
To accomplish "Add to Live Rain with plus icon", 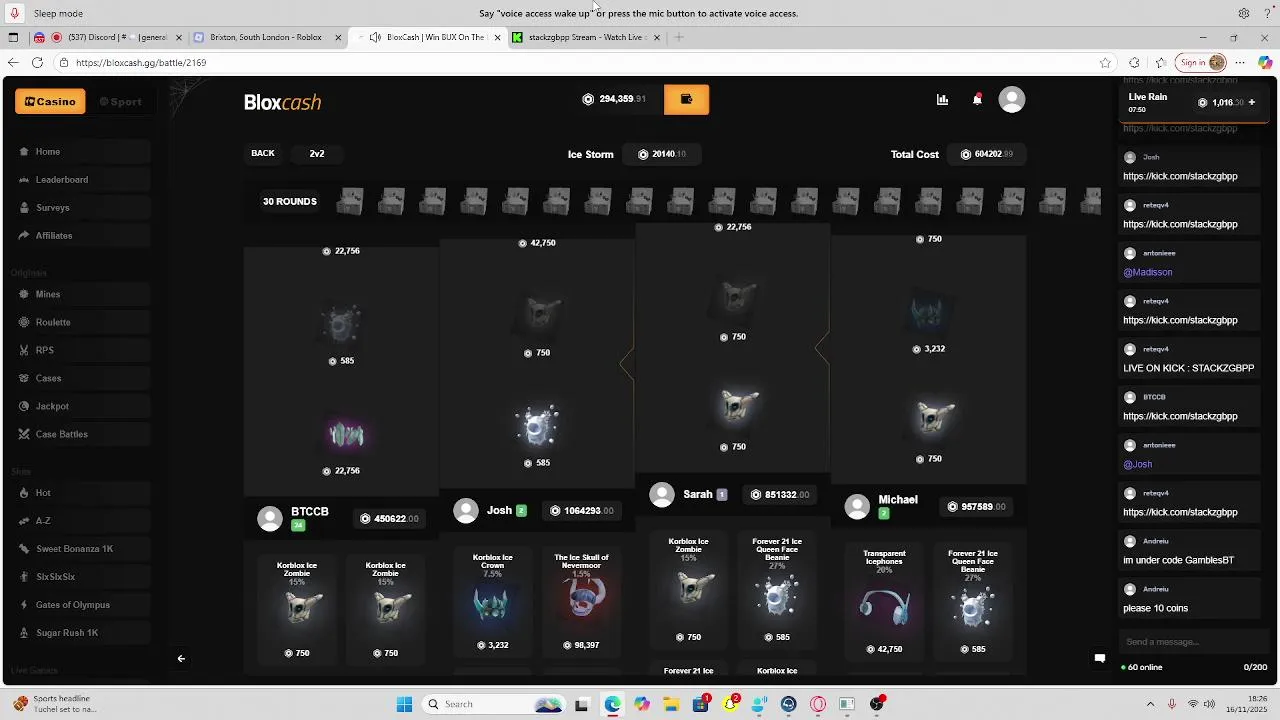I will (x=1251, y=102).
